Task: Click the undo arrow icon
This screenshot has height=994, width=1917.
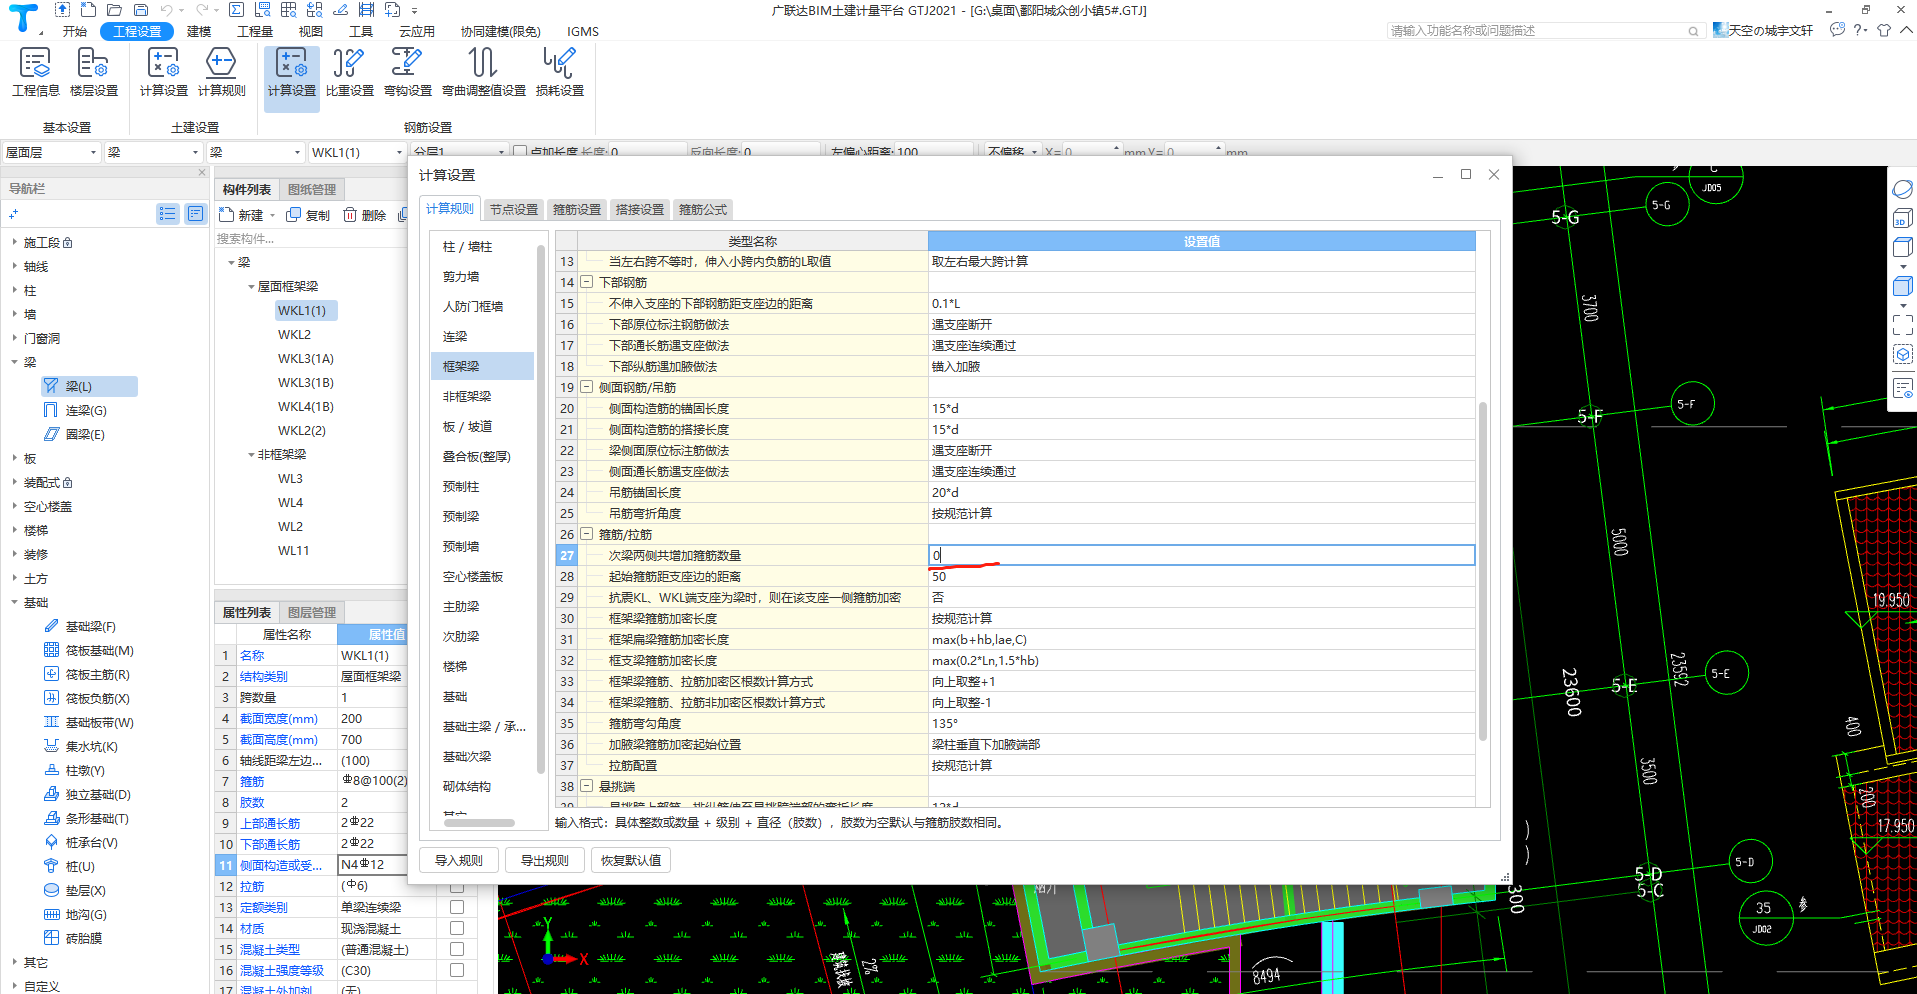Action: tap(167, 10)
